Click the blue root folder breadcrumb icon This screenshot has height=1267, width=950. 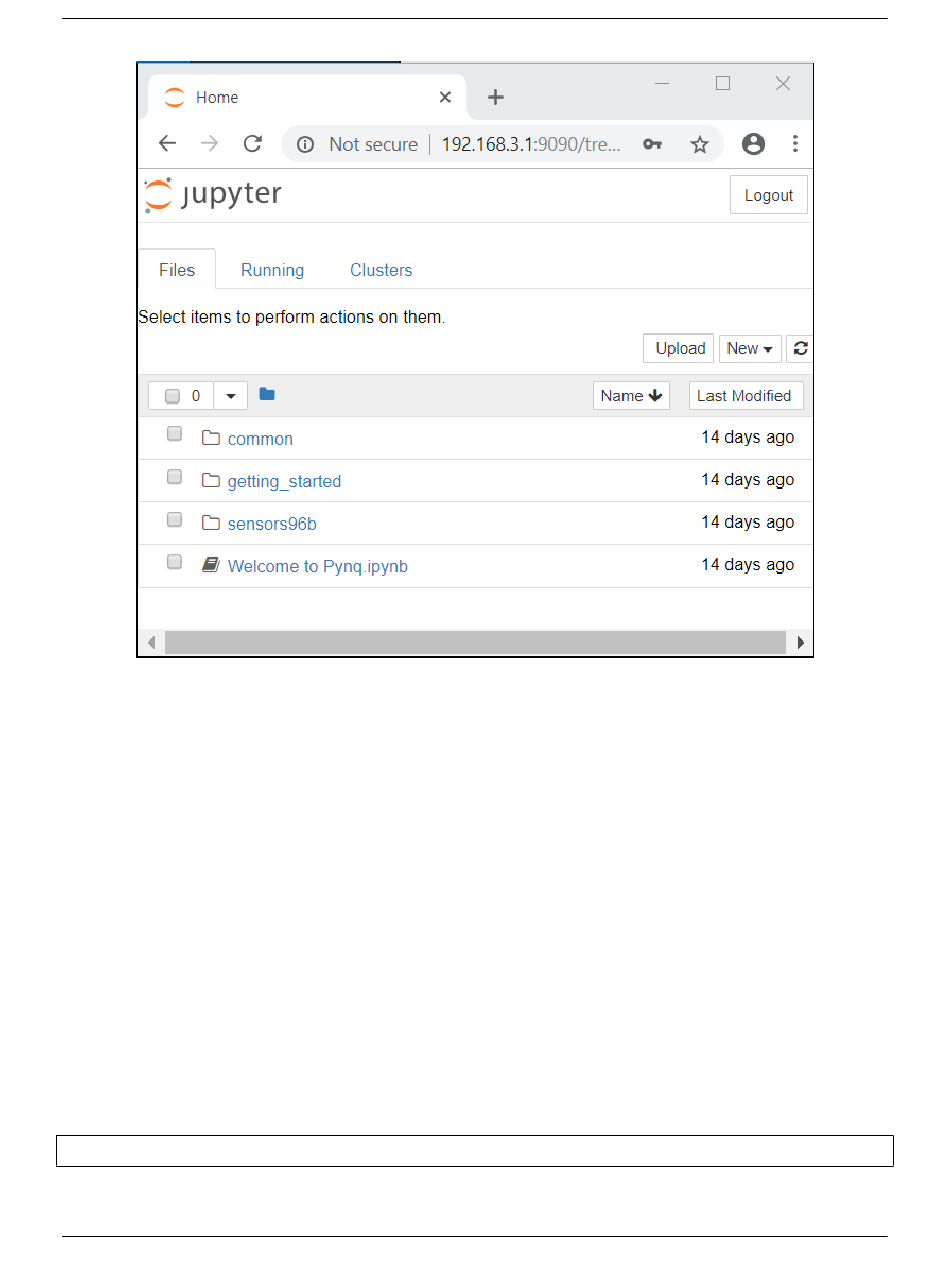267,394
